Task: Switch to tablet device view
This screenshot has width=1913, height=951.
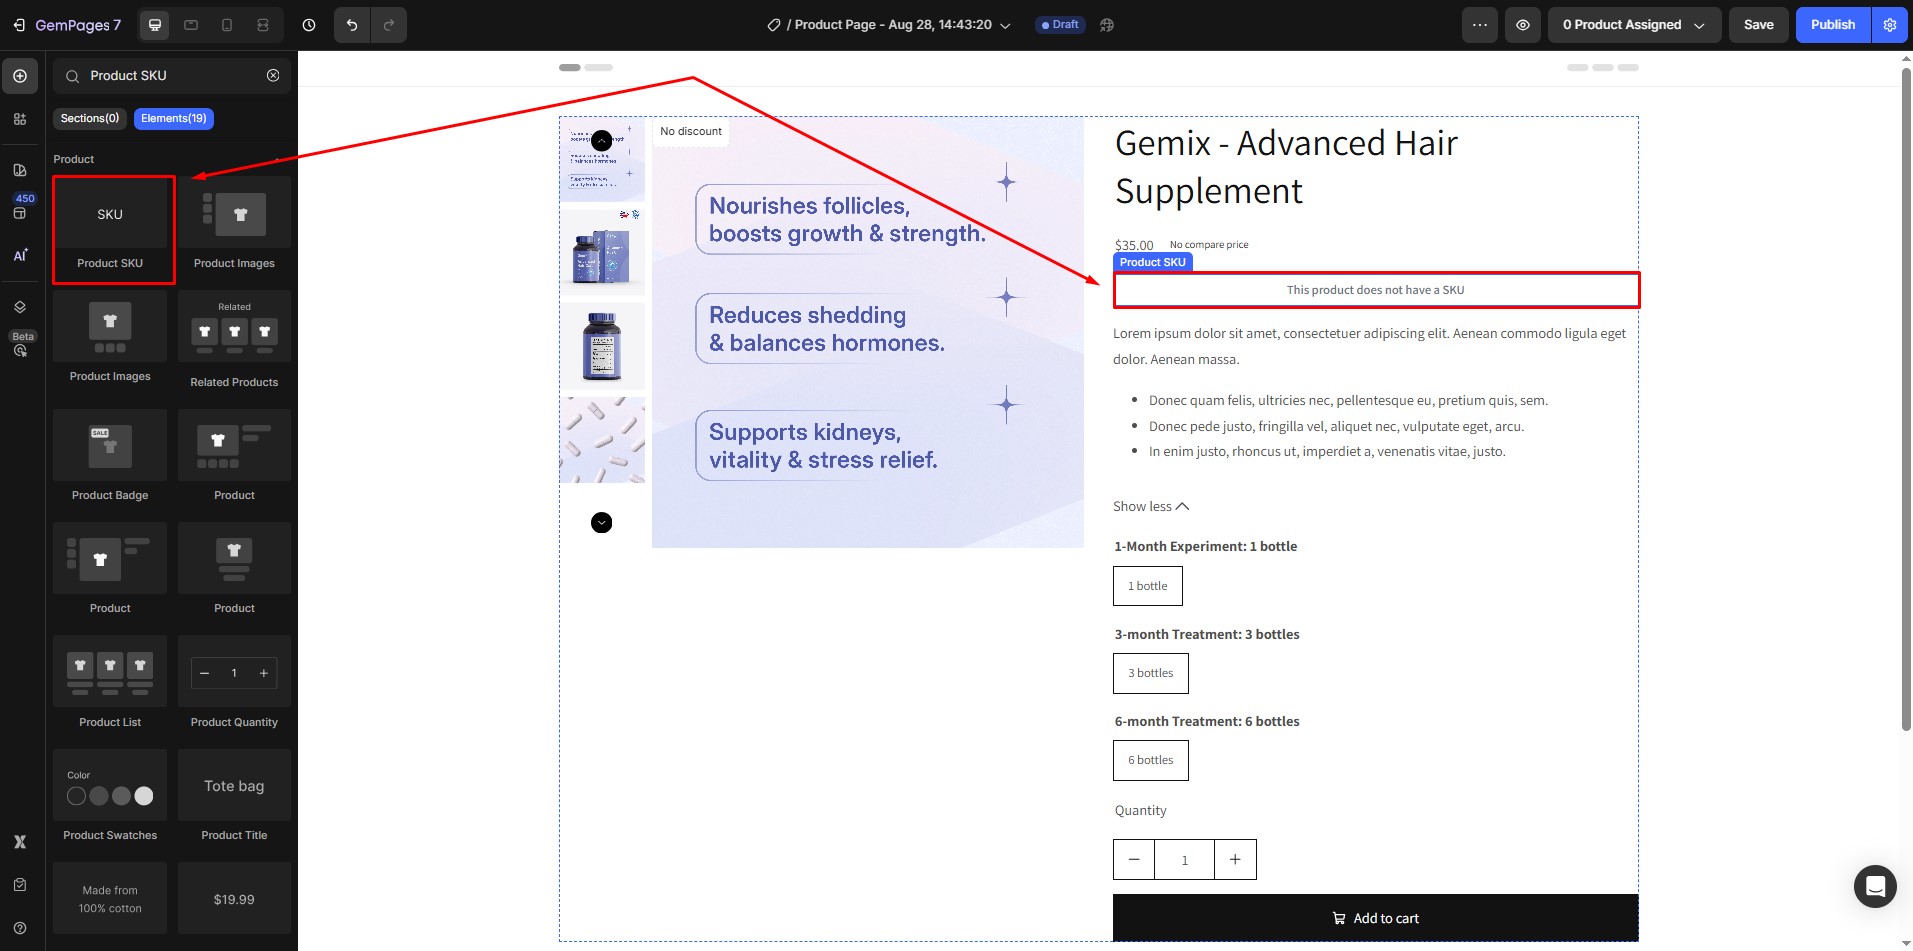Action: coord(191,25)
